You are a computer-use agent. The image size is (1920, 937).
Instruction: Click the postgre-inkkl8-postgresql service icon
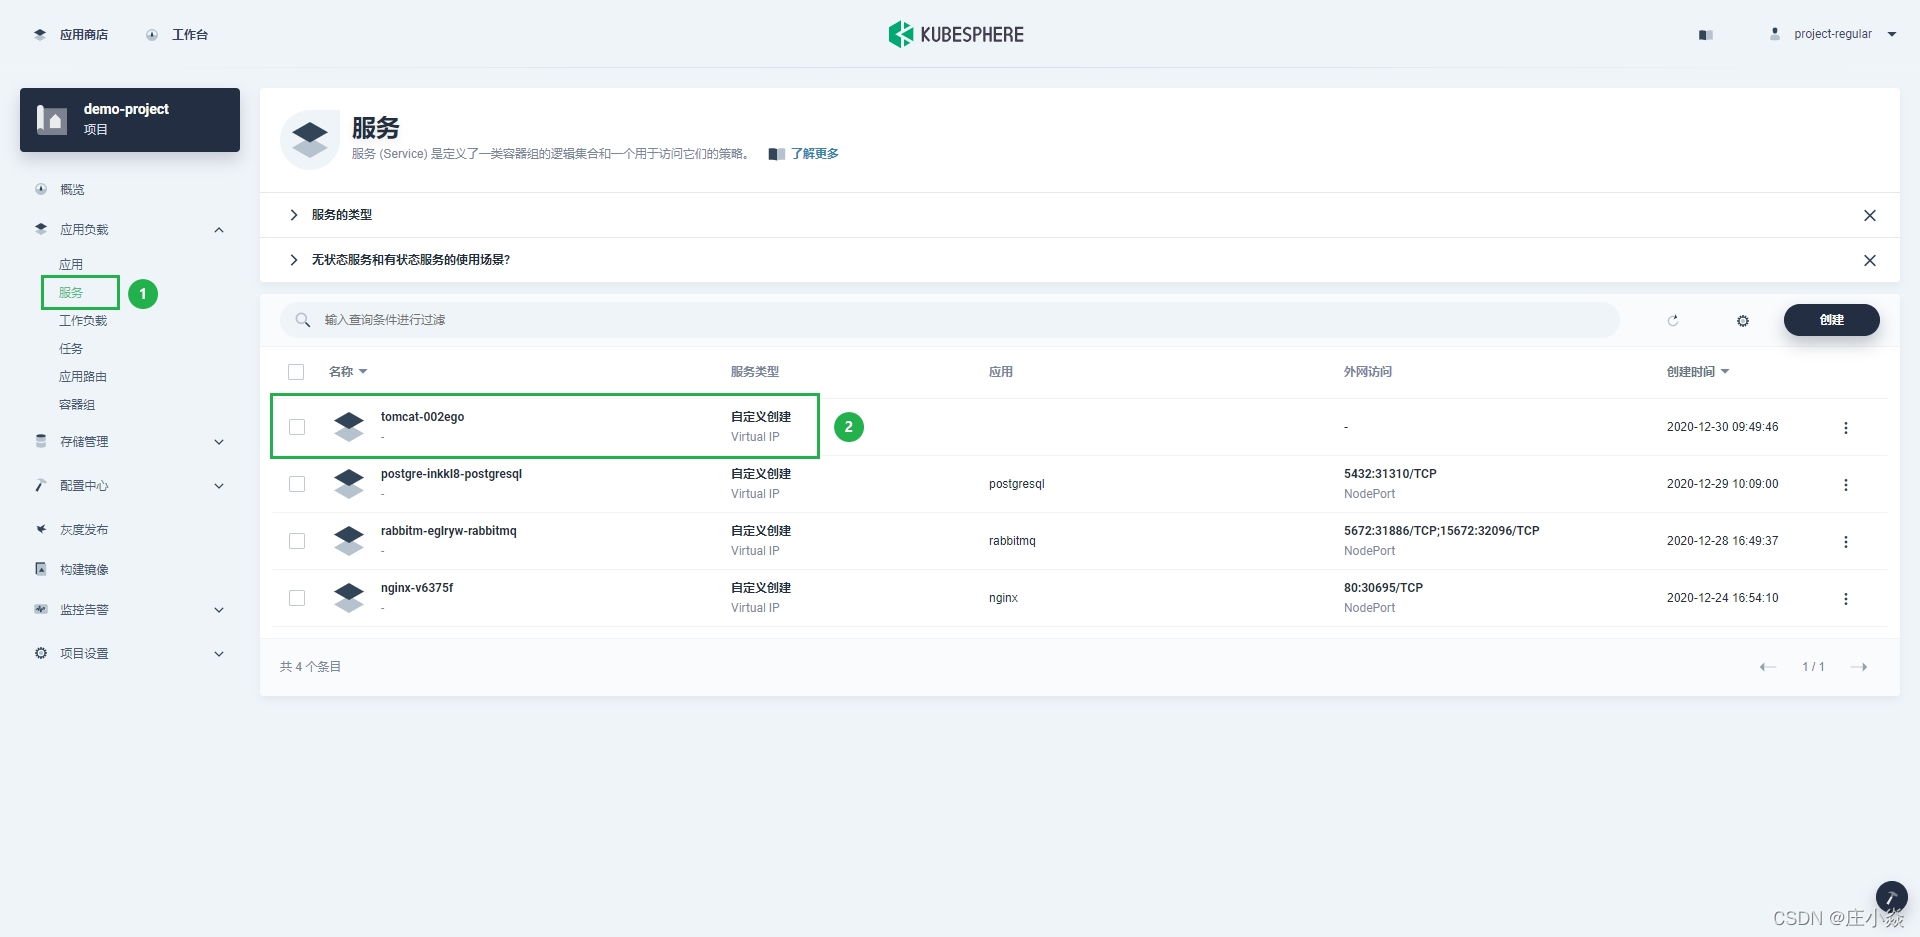coord(349,484)
